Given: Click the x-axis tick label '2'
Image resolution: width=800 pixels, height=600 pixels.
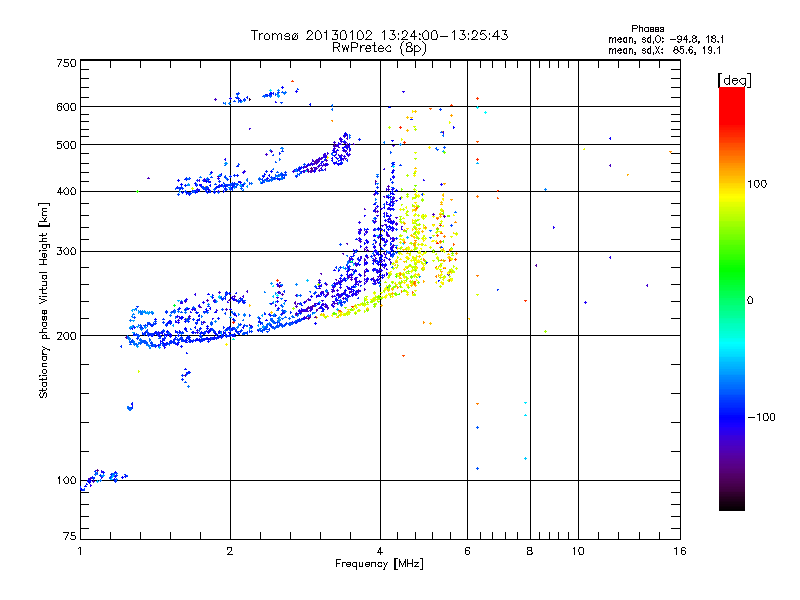Looking at the screenshot, I should click(x=230, y=551).
